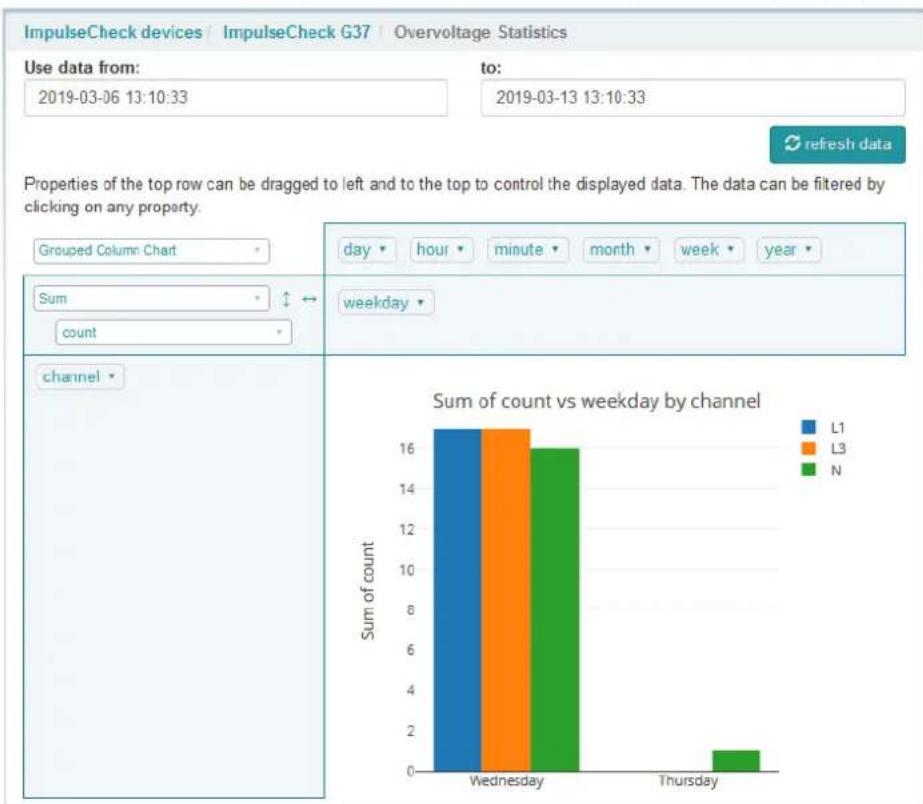The height and width of the screenshot is (804, 923).
Task: Click the refresh data button
Action: coord(837,144)
